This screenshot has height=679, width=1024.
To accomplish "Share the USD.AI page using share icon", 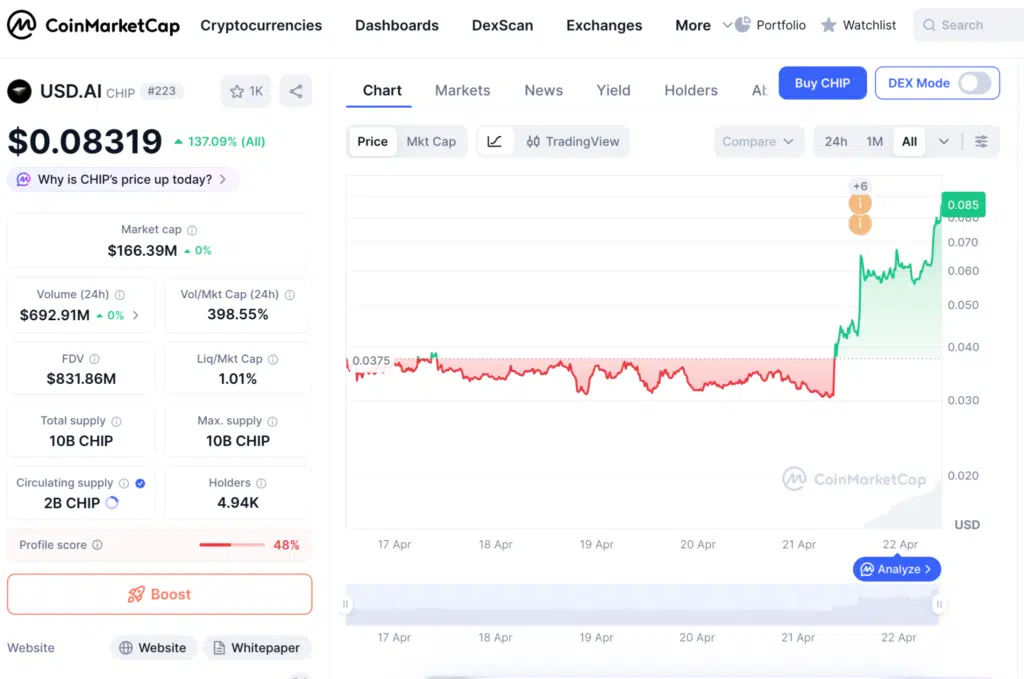I will click(295, 90).
